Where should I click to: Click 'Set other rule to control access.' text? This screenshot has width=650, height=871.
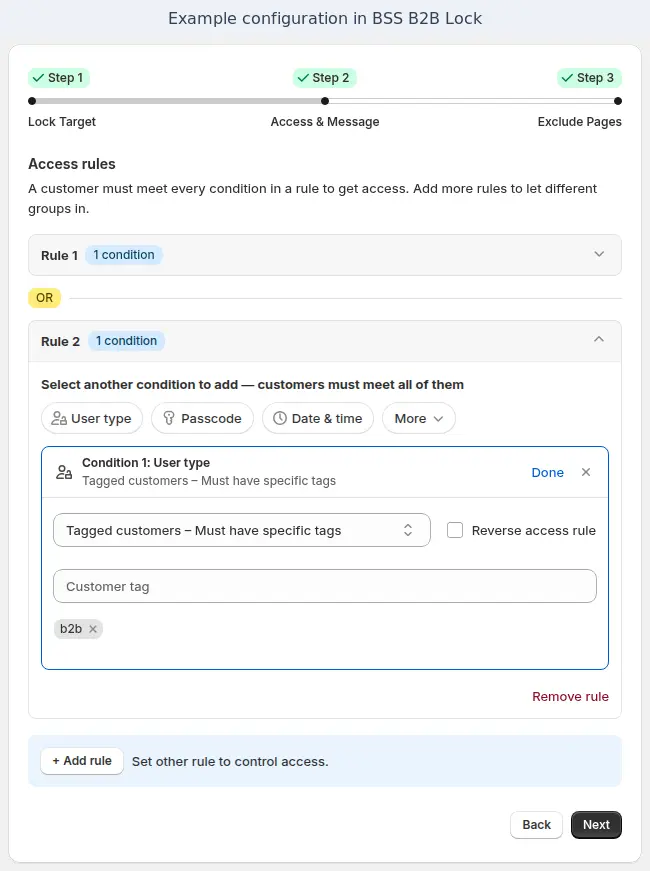pyautogui.click(x=230, y=762)
